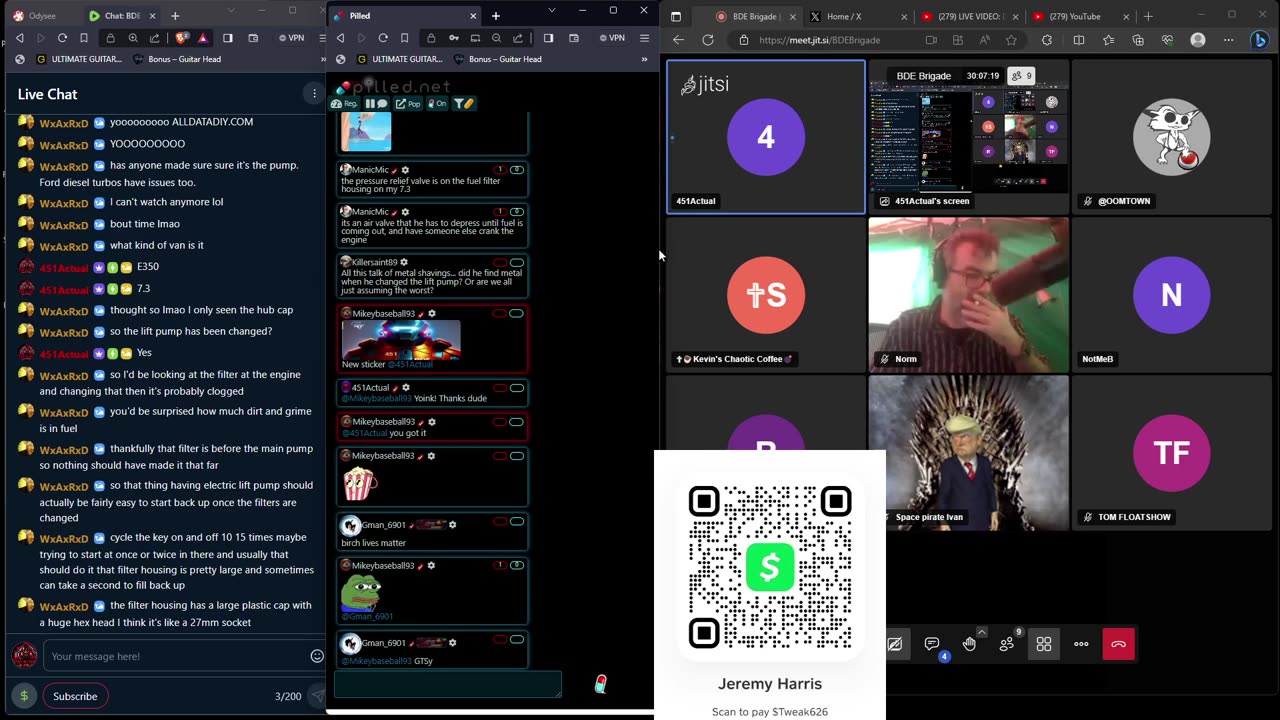Go back in the Edge browser
This screenshot has height=720, width=1280.
coord(678,40)
